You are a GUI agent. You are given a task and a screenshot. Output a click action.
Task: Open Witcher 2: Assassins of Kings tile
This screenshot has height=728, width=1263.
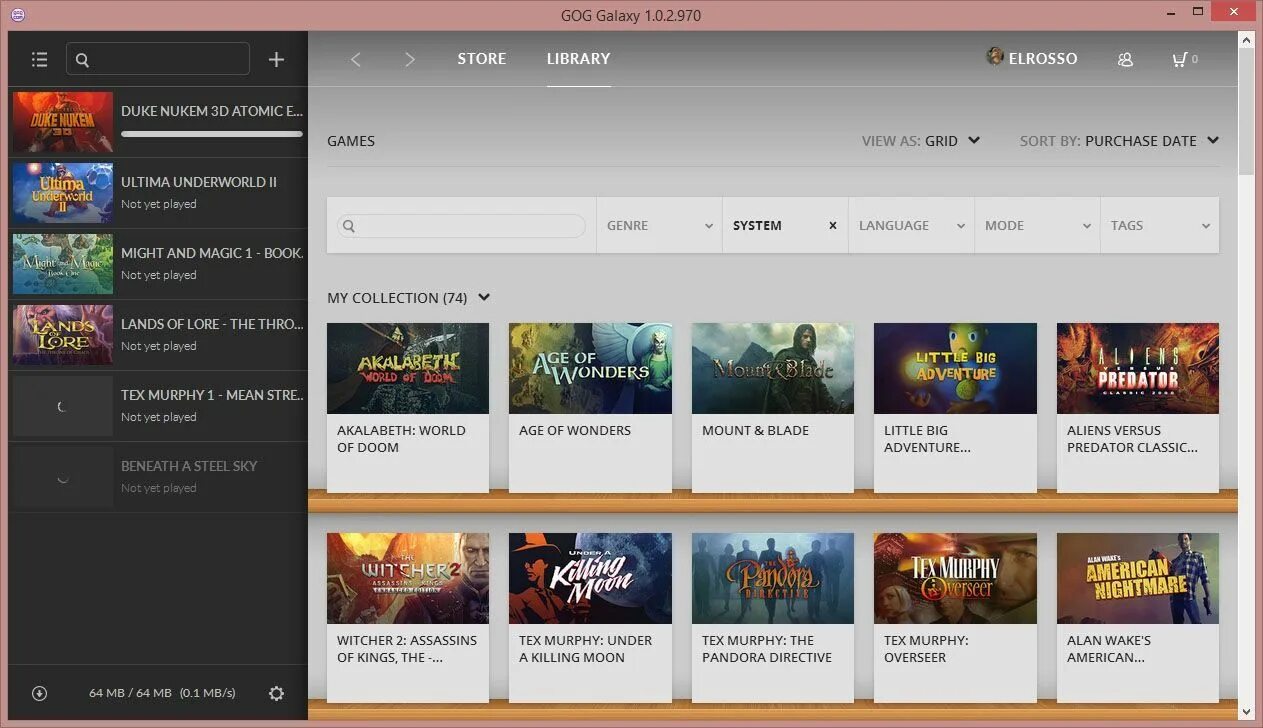[408, 617]
